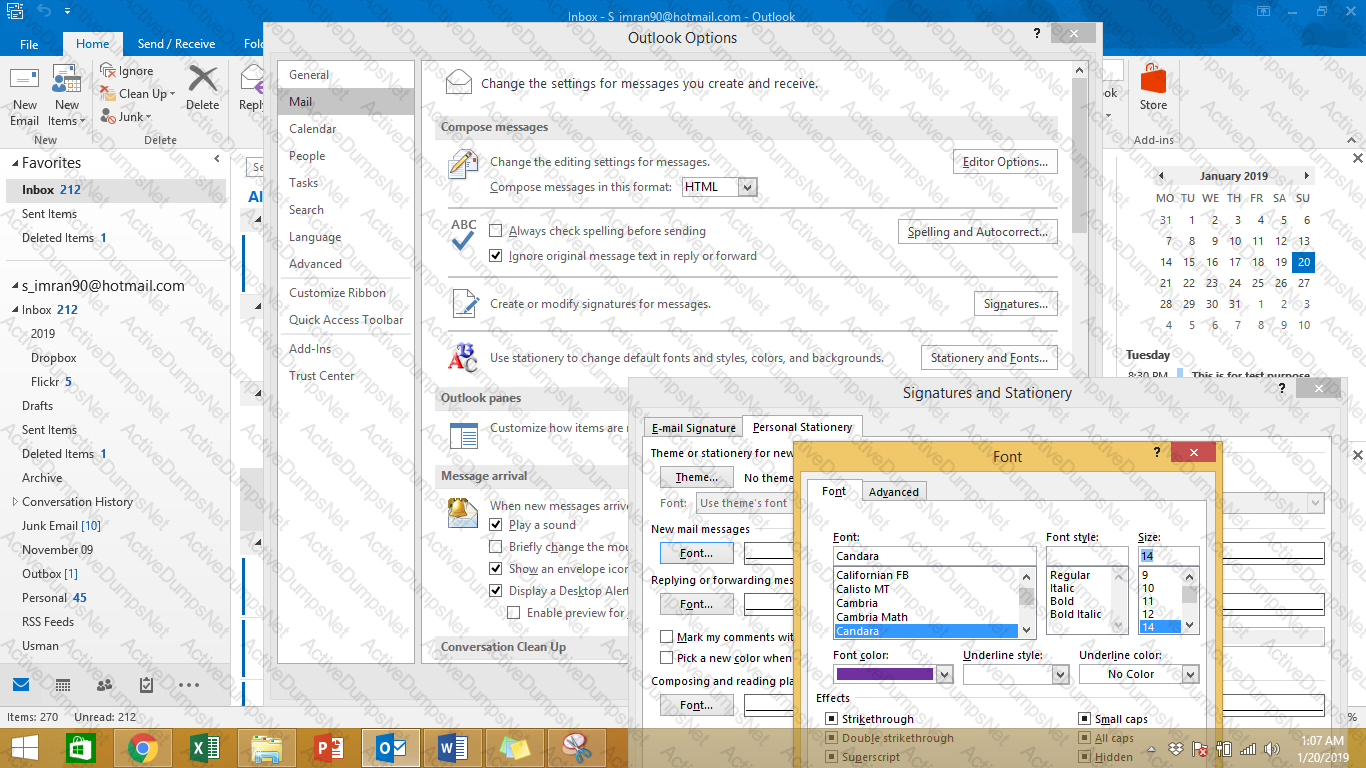Click the Font dialog help question mark

1157,453
